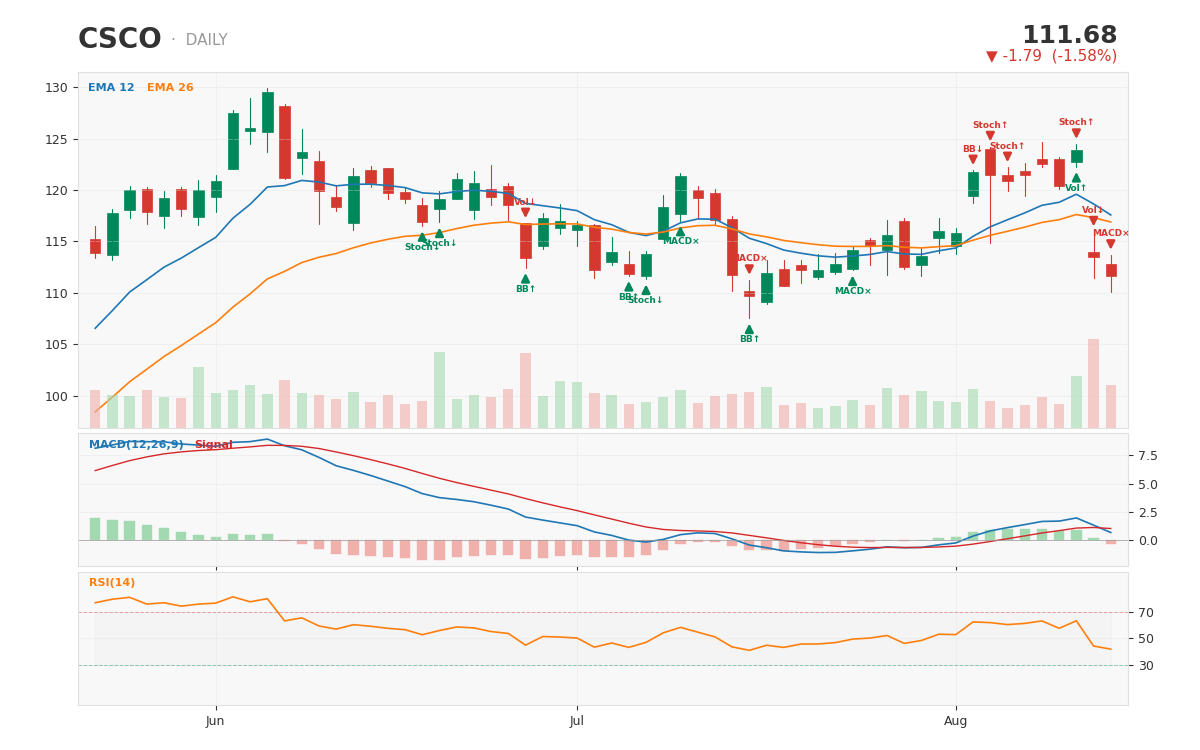Click the 50 RSI axis label
Image resolution: width=1200 pixels, height=750 pixels.
[x=1145, y=638]
